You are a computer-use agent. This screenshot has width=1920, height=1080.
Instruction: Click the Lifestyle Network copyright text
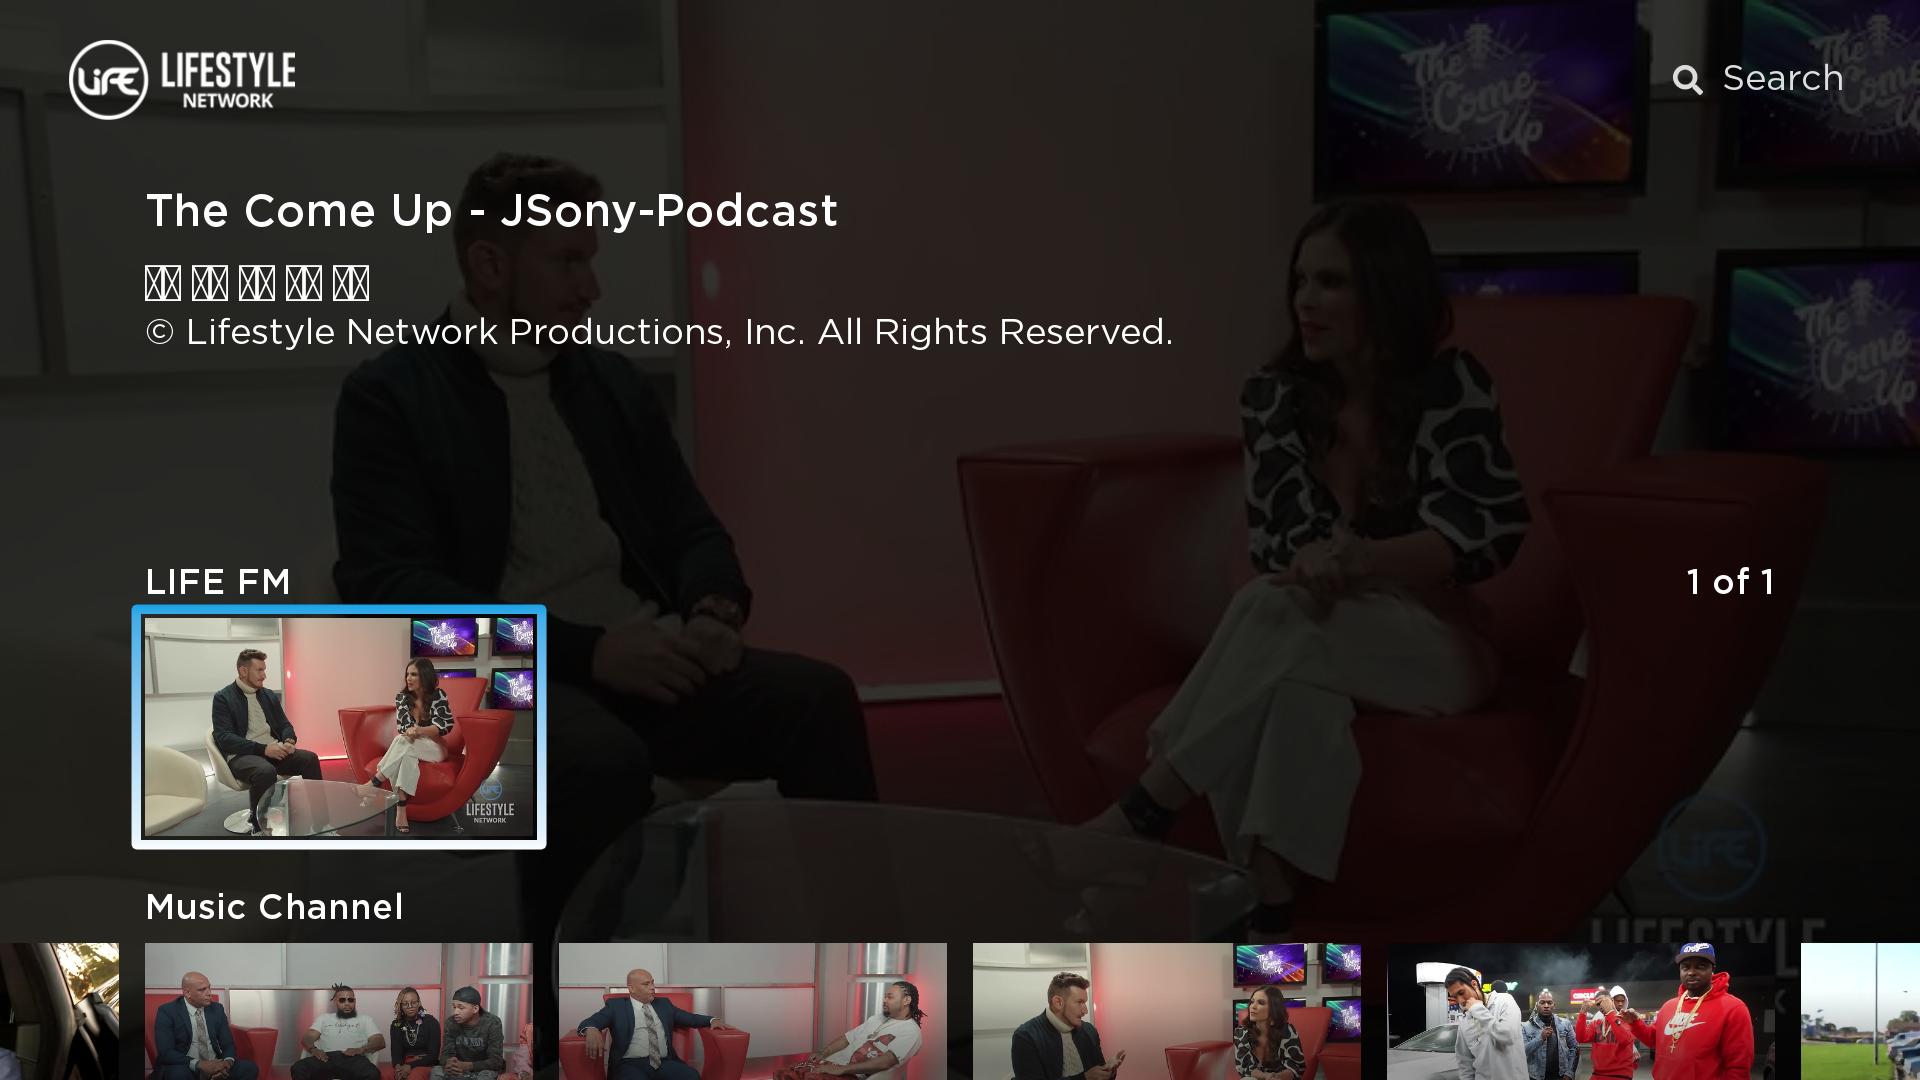pos(659,332)
